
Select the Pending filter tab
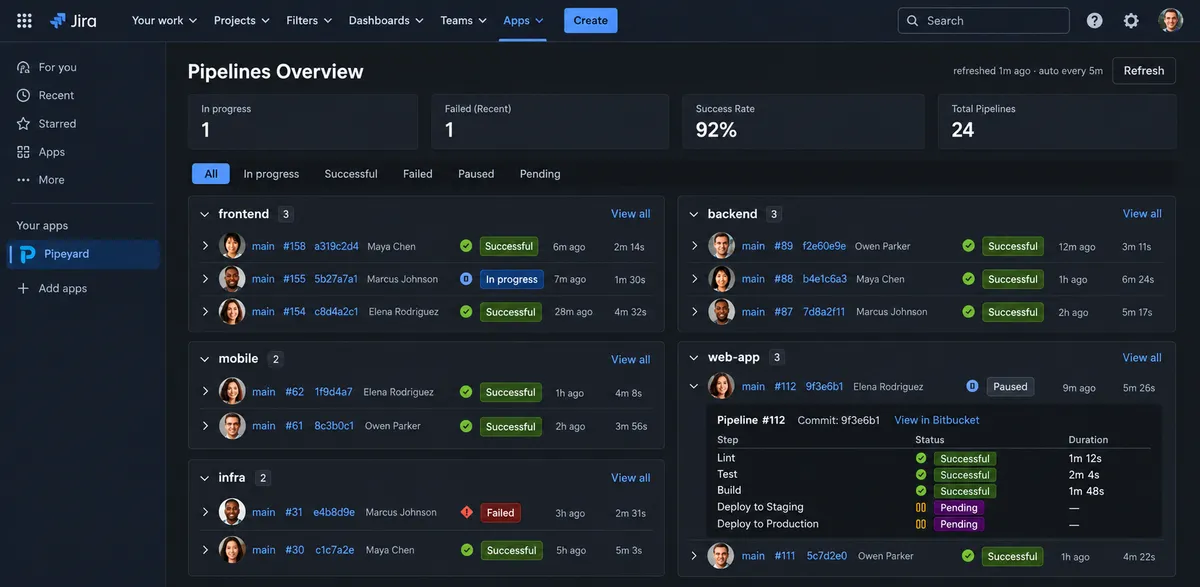[540, 174]
